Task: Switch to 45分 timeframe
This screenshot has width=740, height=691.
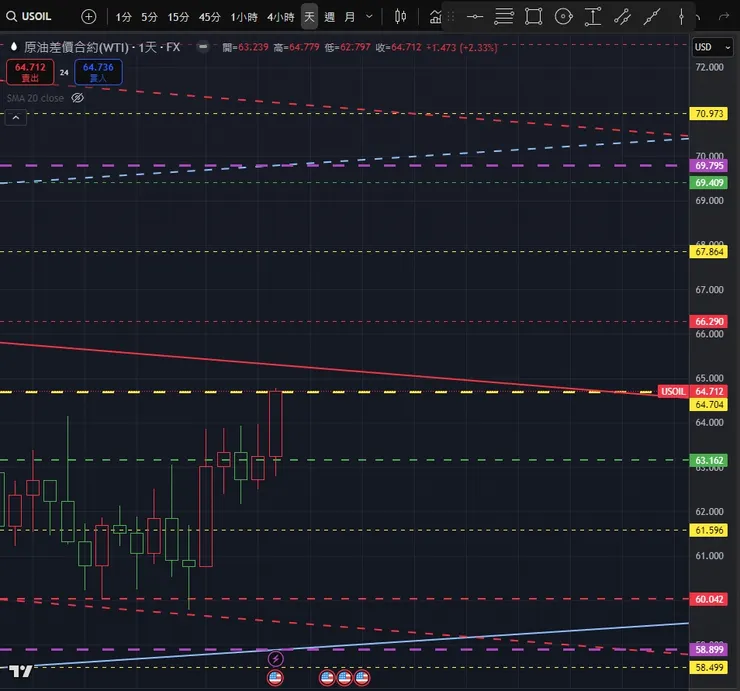Action: click(210, 17)
